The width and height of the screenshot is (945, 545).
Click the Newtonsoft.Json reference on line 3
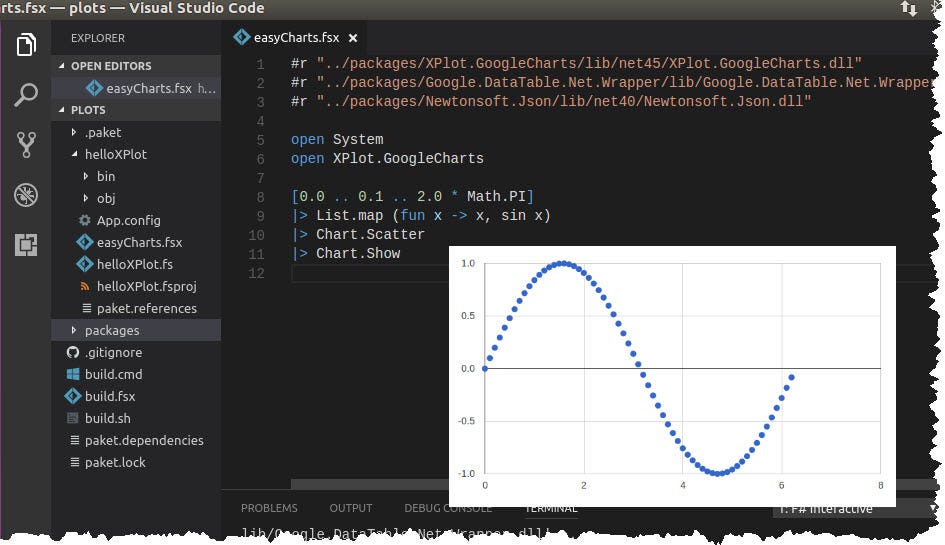coord(564,101)
